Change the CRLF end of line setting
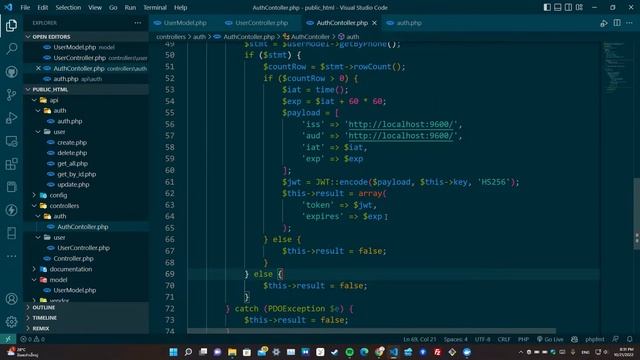This screenshot has width=640, height=360. point(504,339)
